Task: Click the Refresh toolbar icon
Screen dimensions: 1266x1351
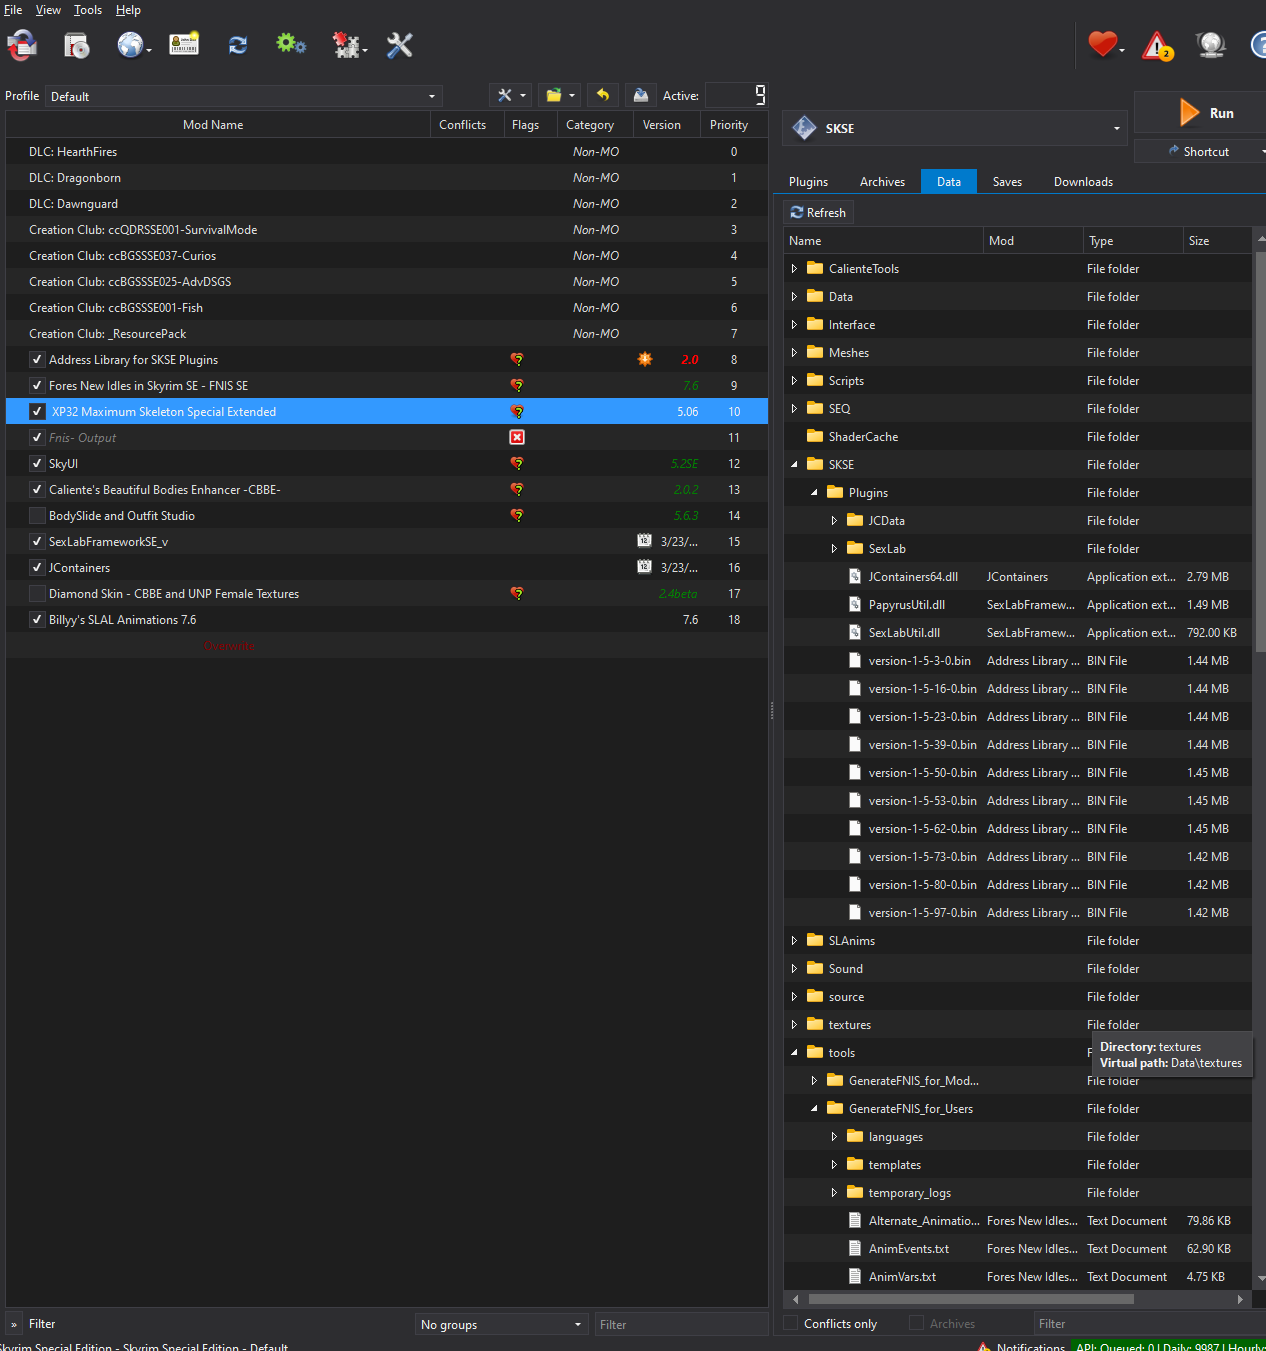Action: [237, 45]
